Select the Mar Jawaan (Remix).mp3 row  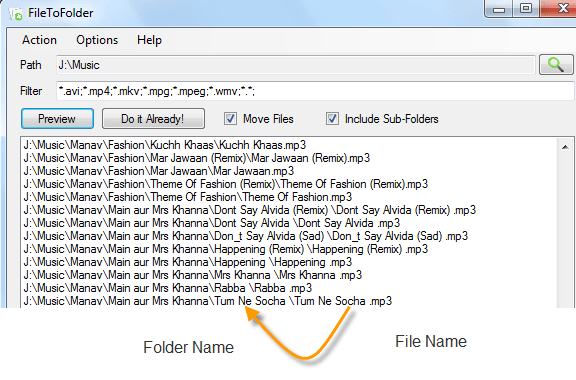pos(197,158)
